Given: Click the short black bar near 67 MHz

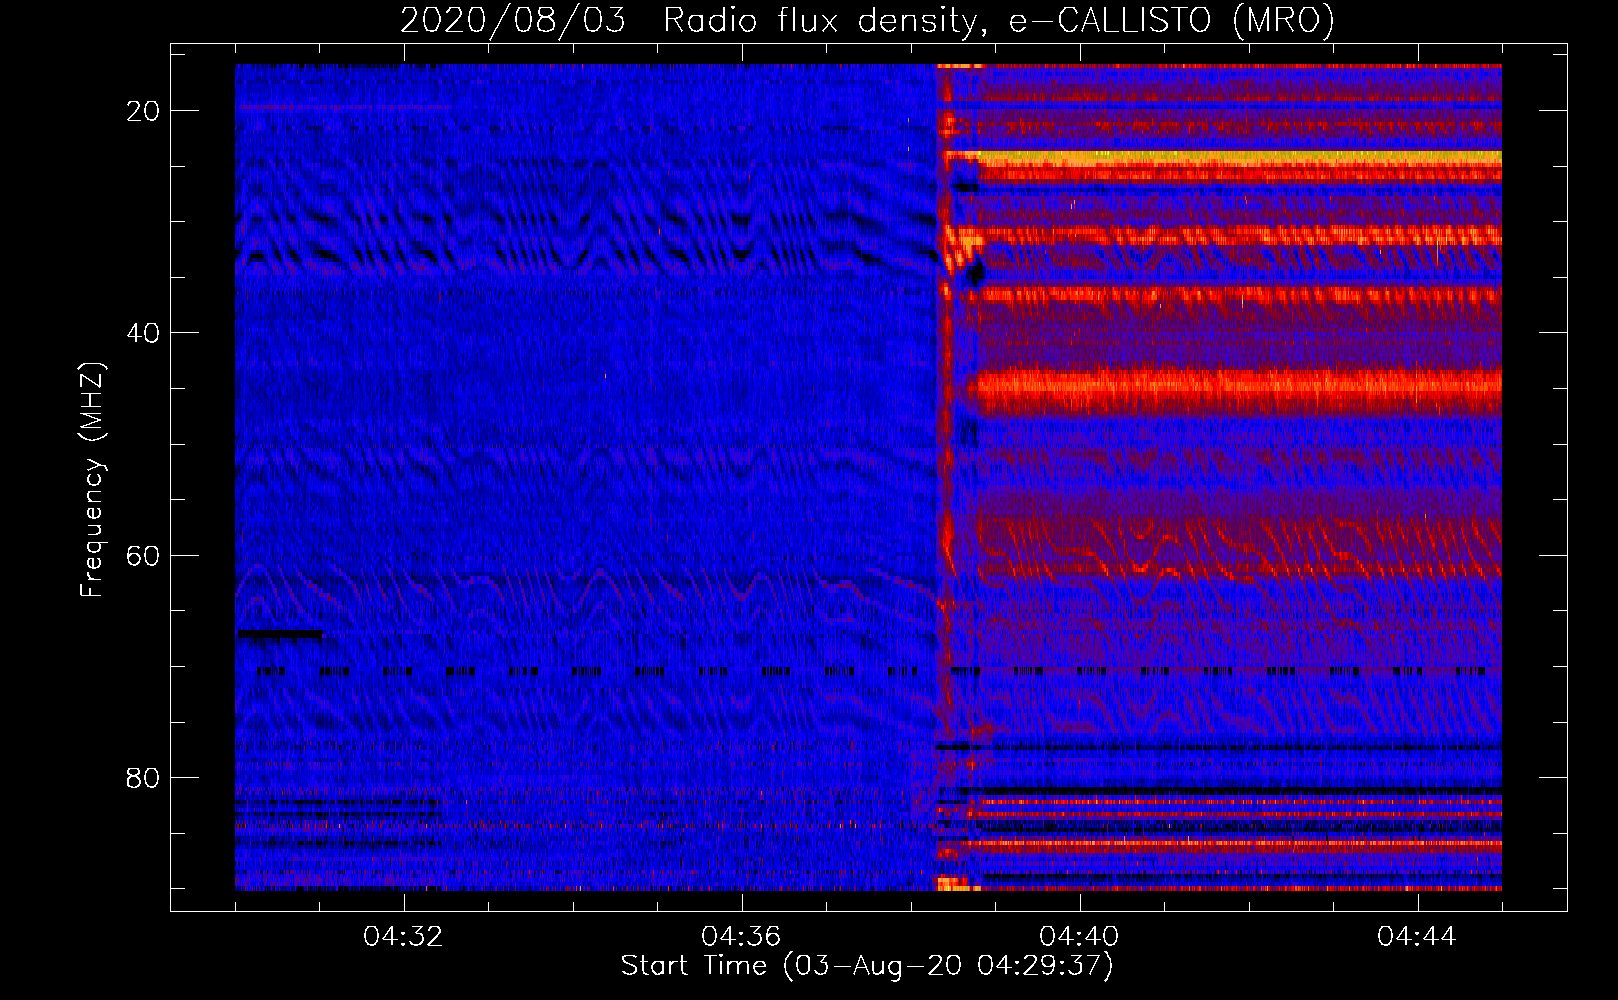Looking at the screenshot, I should click(x=280, y=634).
